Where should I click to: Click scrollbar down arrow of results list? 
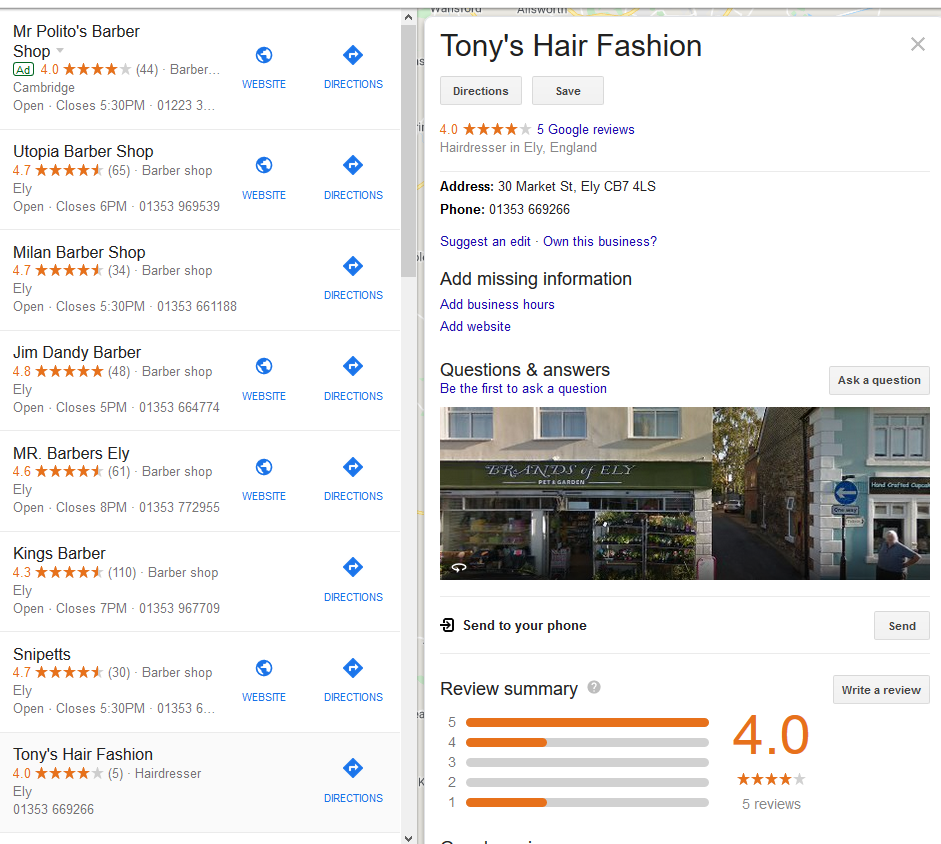[x=408, y=837]
